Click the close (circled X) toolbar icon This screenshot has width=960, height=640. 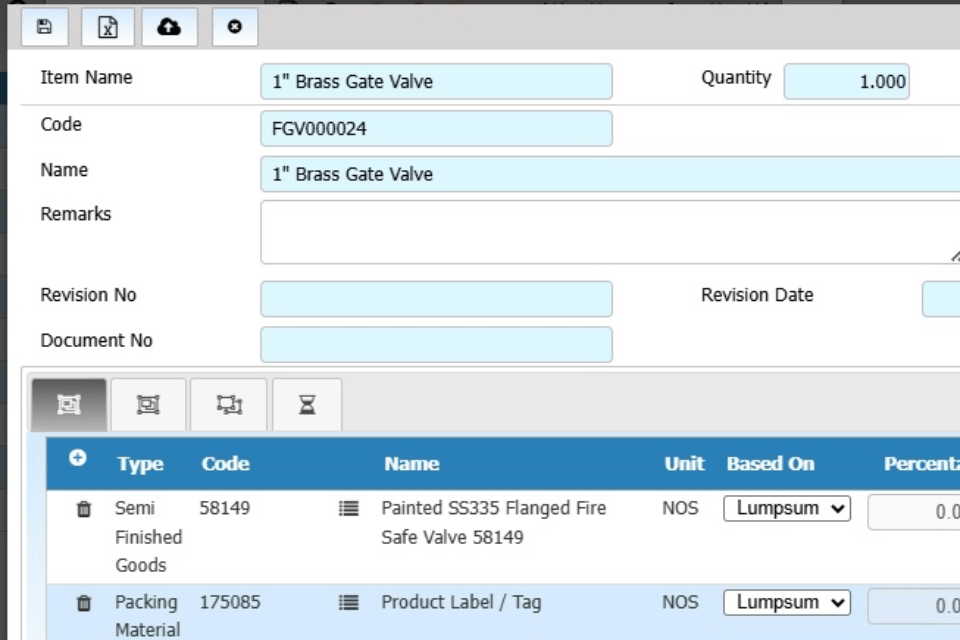234,27
